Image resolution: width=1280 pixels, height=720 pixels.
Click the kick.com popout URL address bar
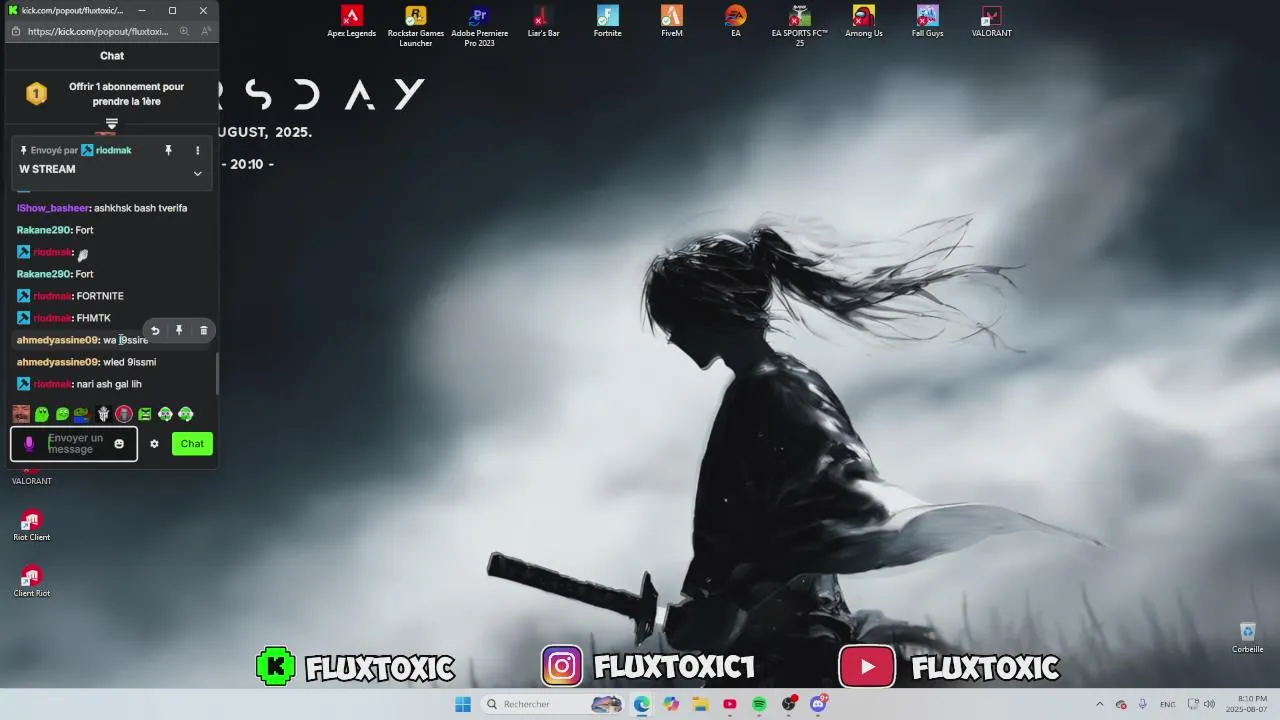coord(98,31)
